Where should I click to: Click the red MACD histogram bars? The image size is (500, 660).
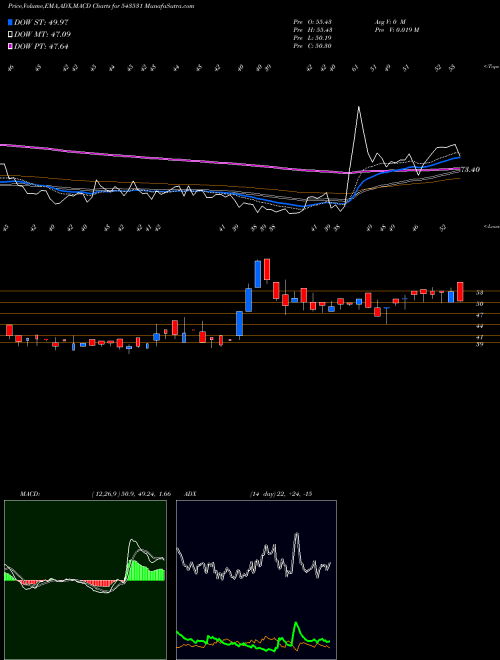pyautogui.click(x=99, y=583)
